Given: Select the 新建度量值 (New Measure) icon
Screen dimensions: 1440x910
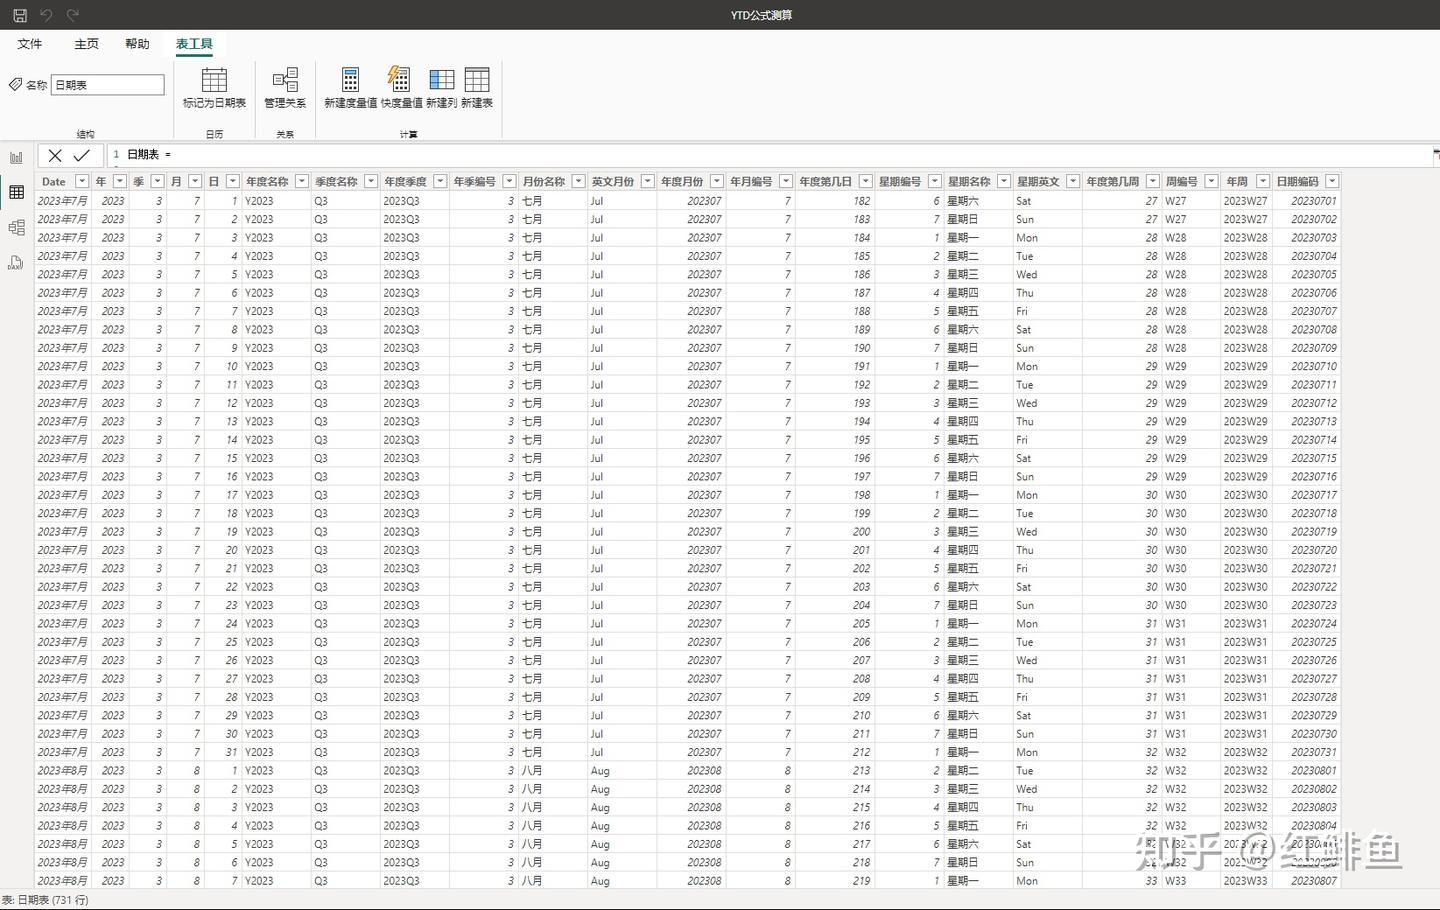Looking at the screenshot, I should (349, 90).
